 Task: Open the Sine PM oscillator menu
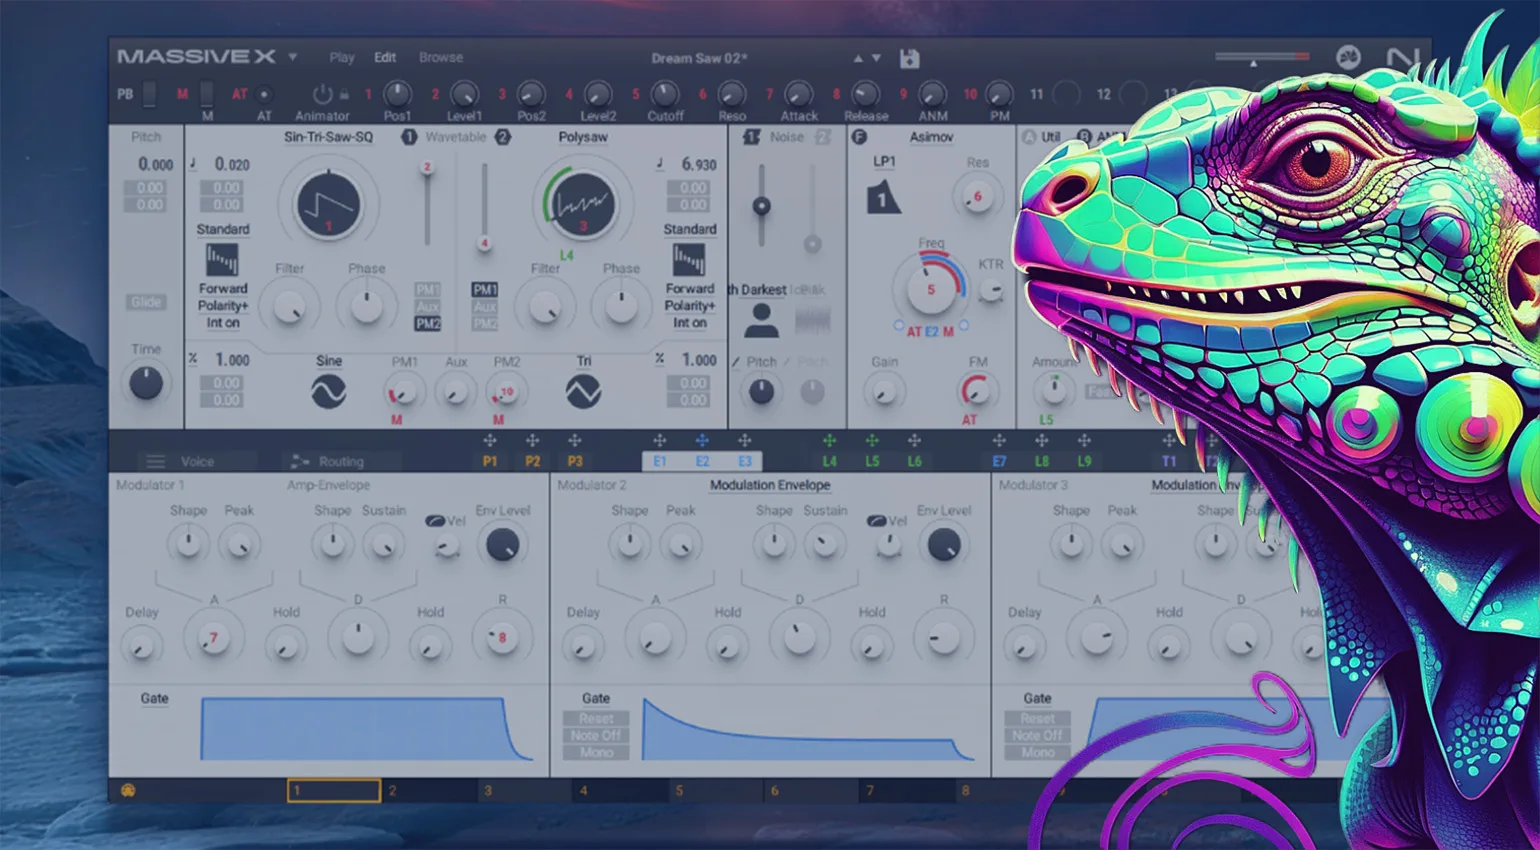click(x=329, y=361)
